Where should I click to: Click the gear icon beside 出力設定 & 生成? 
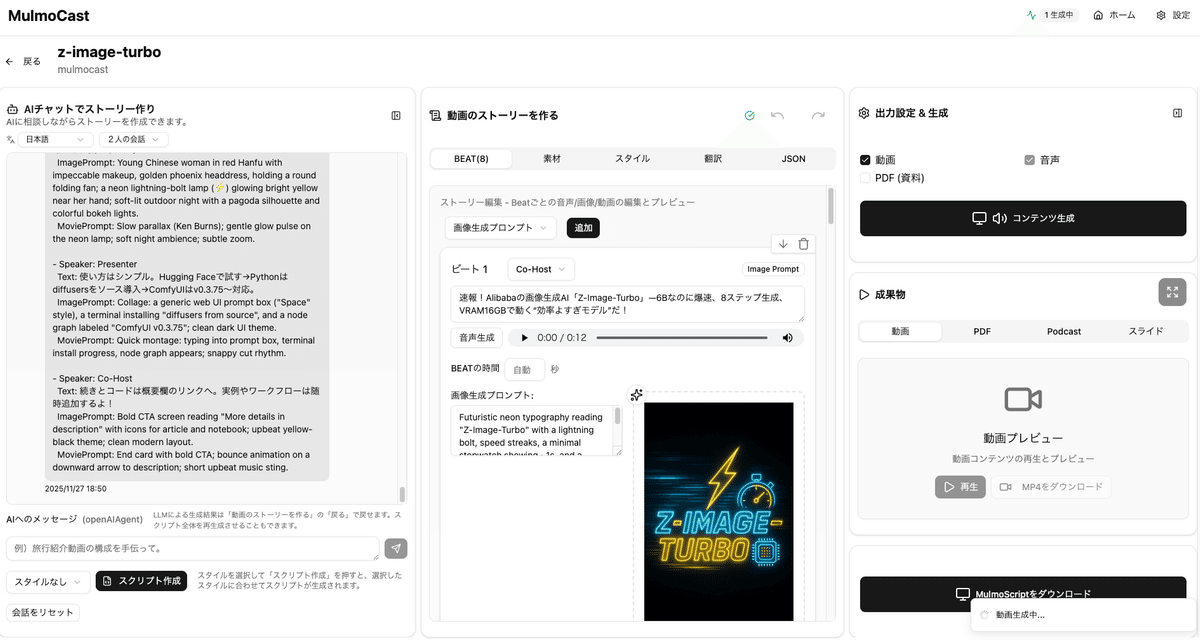pos(864,113)
